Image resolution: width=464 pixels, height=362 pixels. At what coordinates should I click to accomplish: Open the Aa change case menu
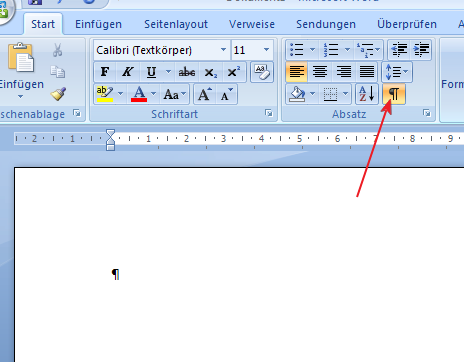point(175,94)
